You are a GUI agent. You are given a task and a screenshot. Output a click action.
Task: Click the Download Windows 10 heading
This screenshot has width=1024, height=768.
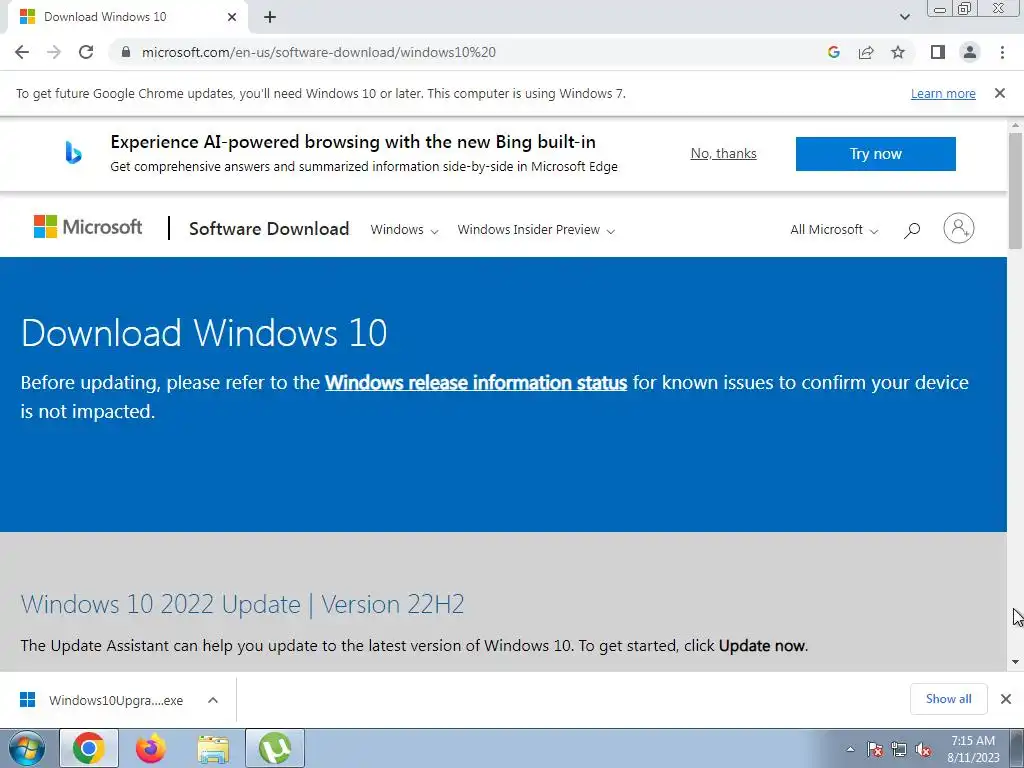[204, 332]
